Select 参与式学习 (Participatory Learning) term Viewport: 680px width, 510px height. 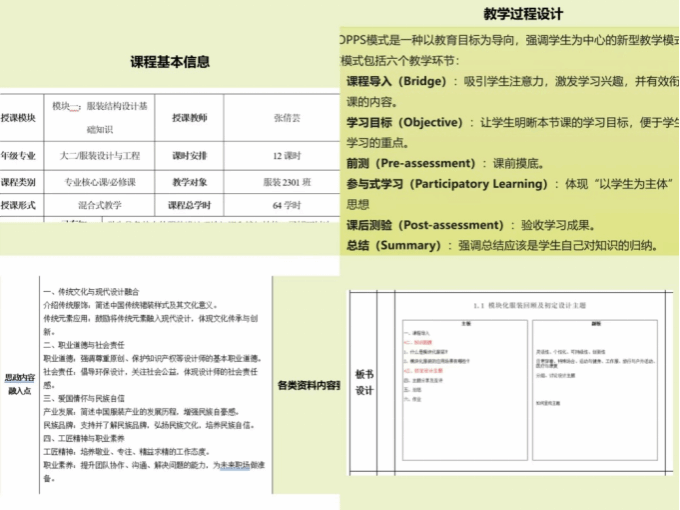click(x=447, y=184)
